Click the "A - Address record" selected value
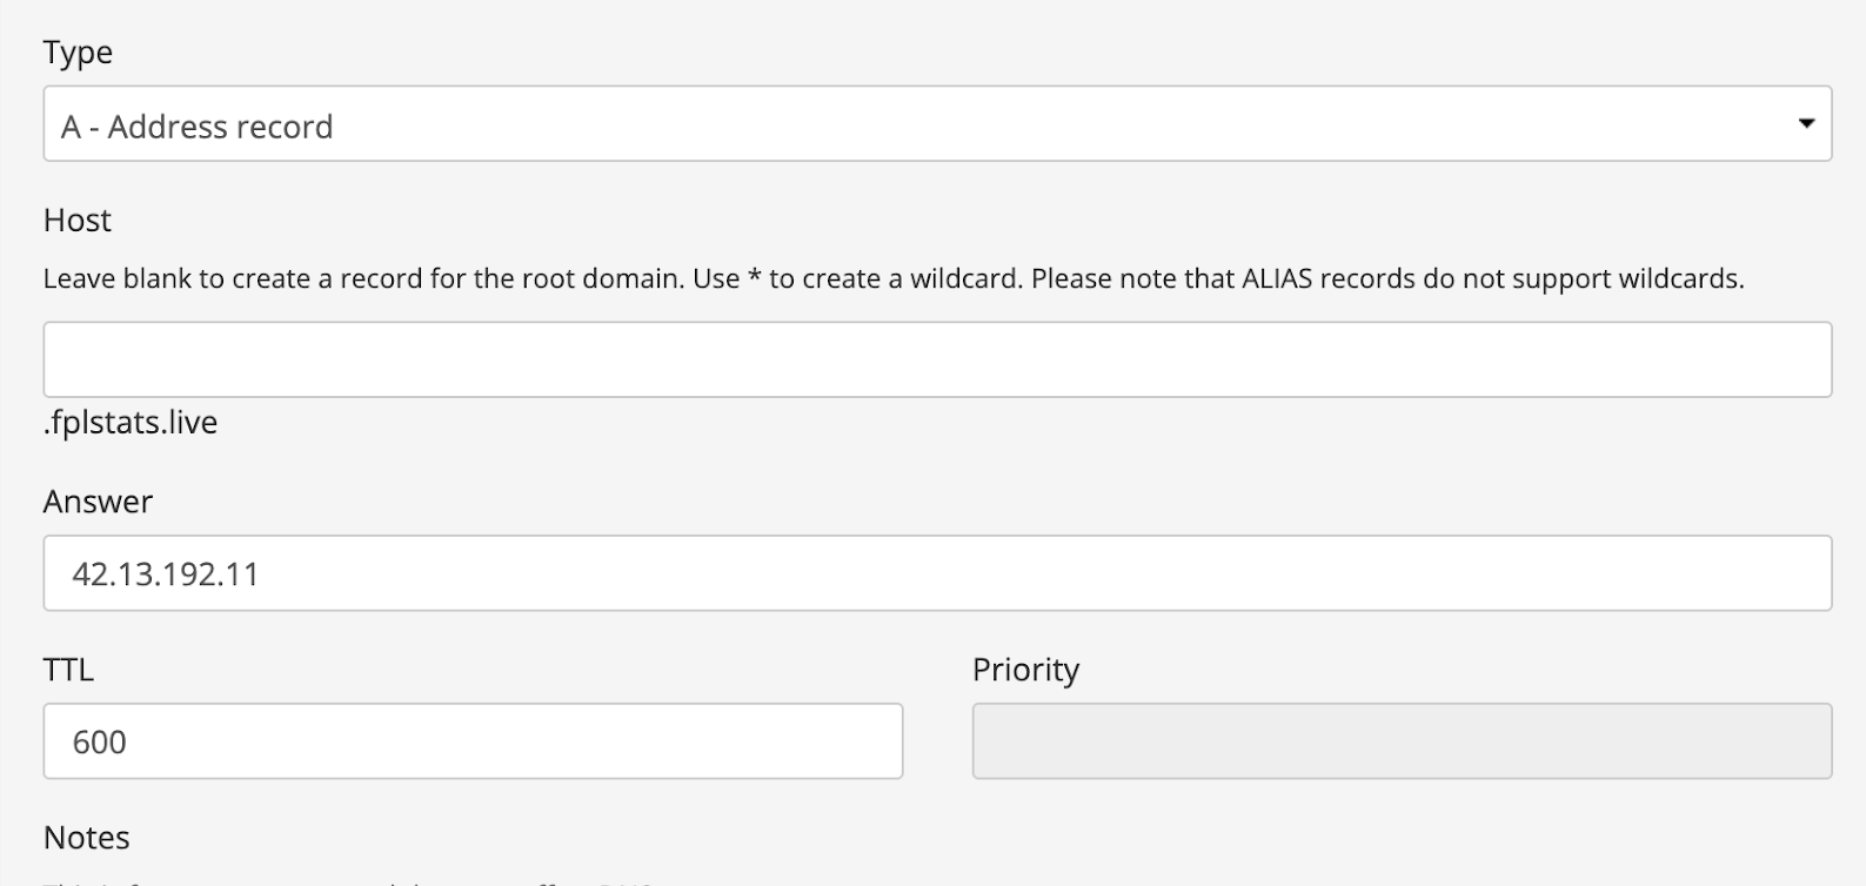 click(x=197, y=127)
